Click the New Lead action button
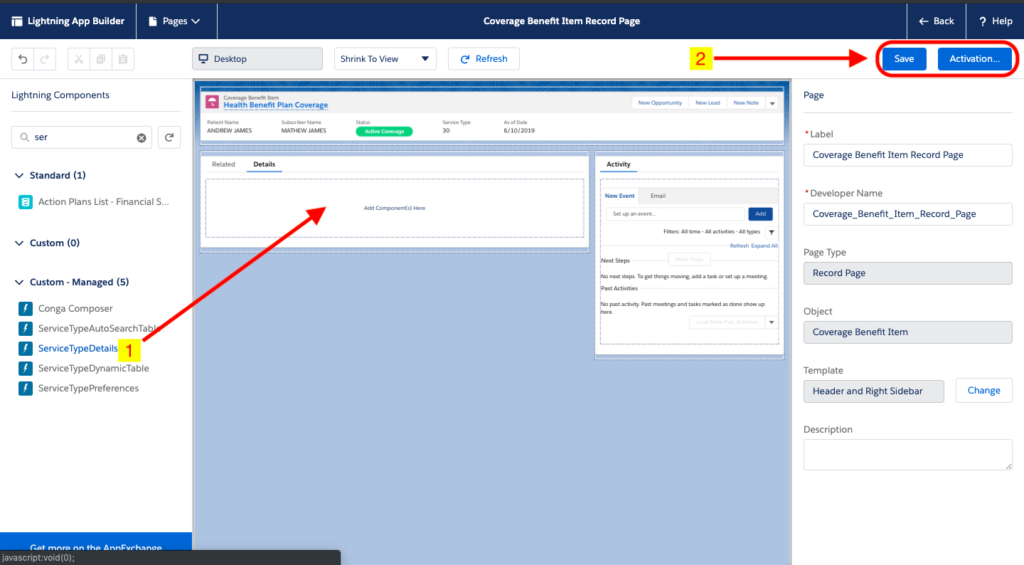1024x565 pixels. point(707,103)
